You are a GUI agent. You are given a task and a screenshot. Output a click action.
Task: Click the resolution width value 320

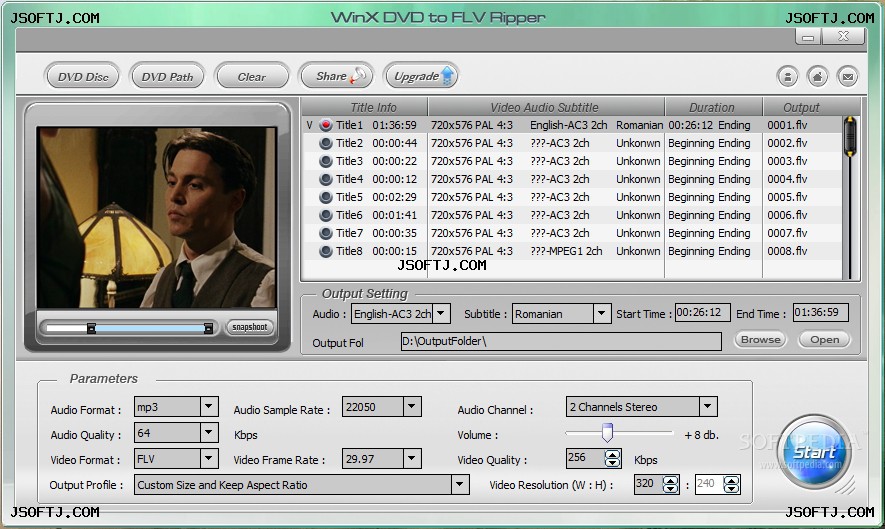click(x=645, y=484)
